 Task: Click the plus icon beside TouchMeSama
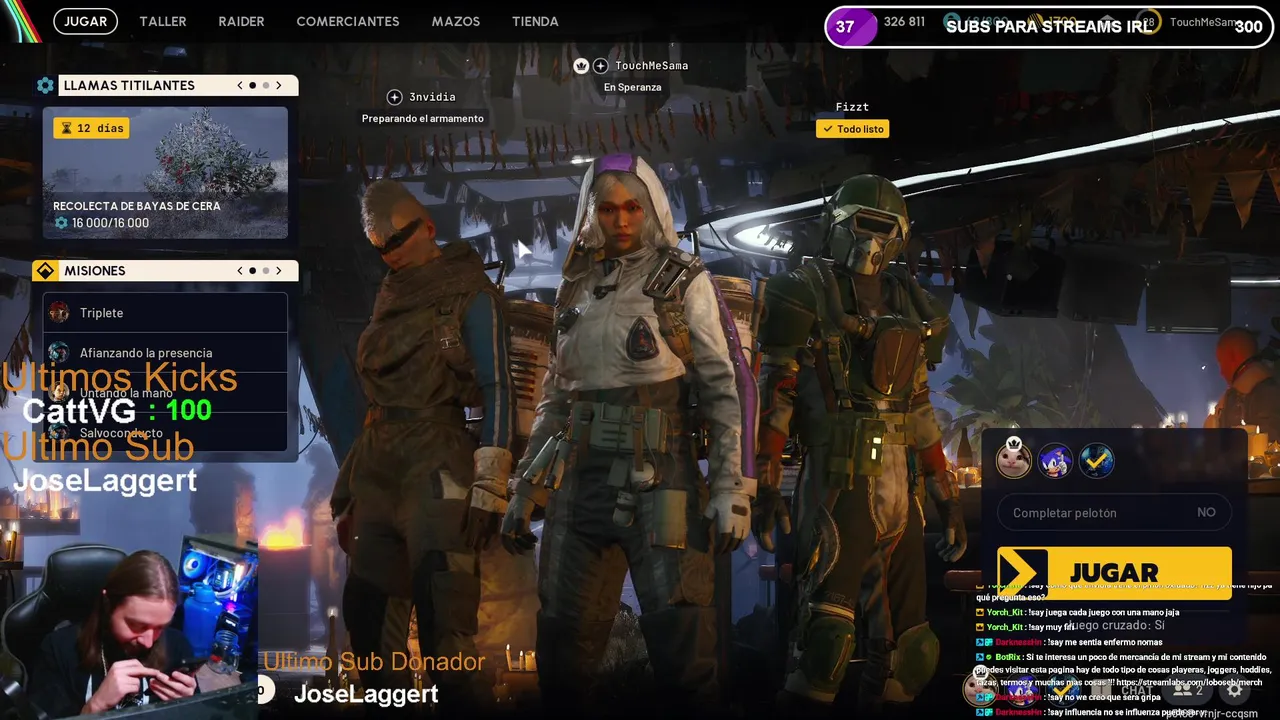(x=601, y=66)
